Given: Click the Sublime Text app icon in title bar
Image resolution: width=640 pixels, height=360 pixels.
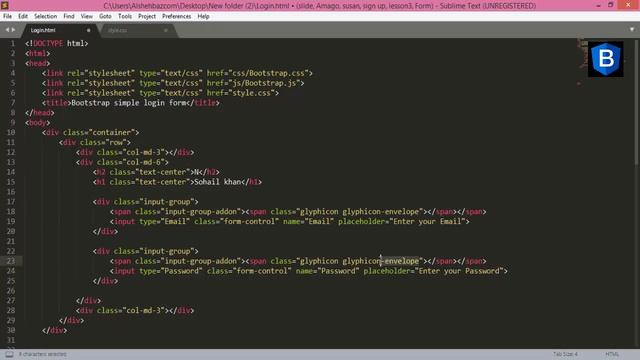Looking at the screenshot, I should coord(5,5).
